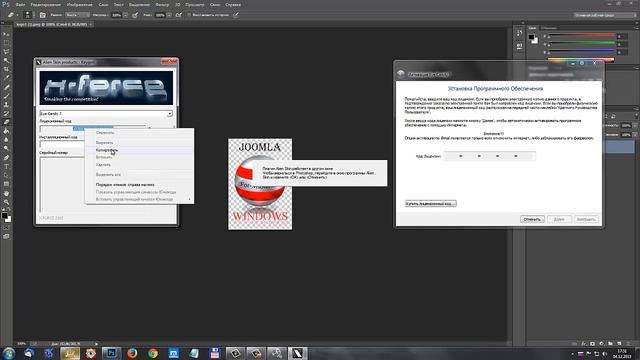This screenshot has width=640, height=360.
Task: Select the Dodge tool
Action: coord(6,149)
